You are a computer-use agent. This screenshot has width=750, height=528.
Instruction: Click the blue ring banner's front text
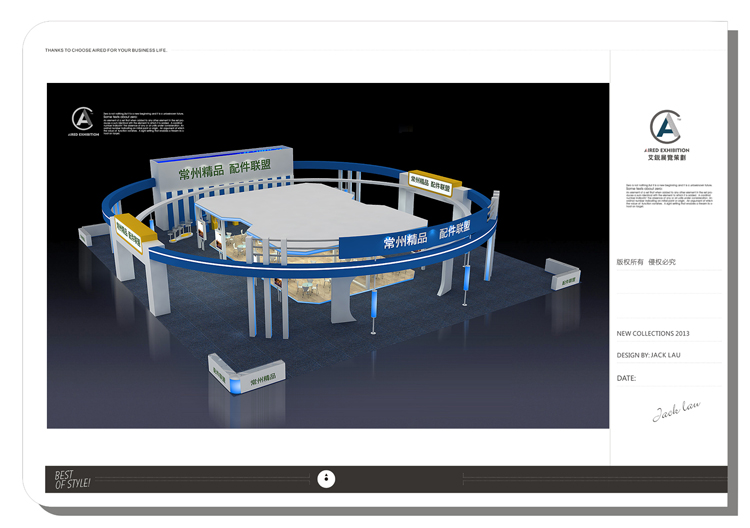pos(427,237)
